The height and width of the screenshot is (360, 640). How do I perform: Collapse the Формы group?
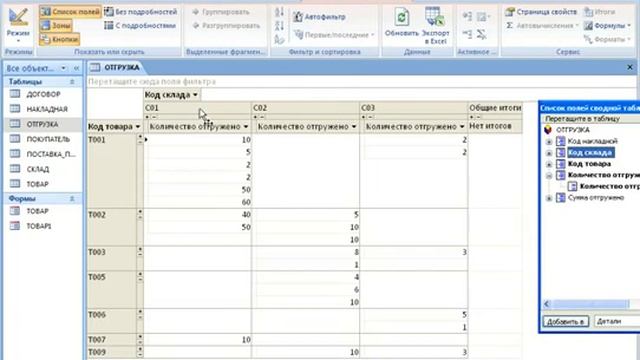click(x=72, y=198)
